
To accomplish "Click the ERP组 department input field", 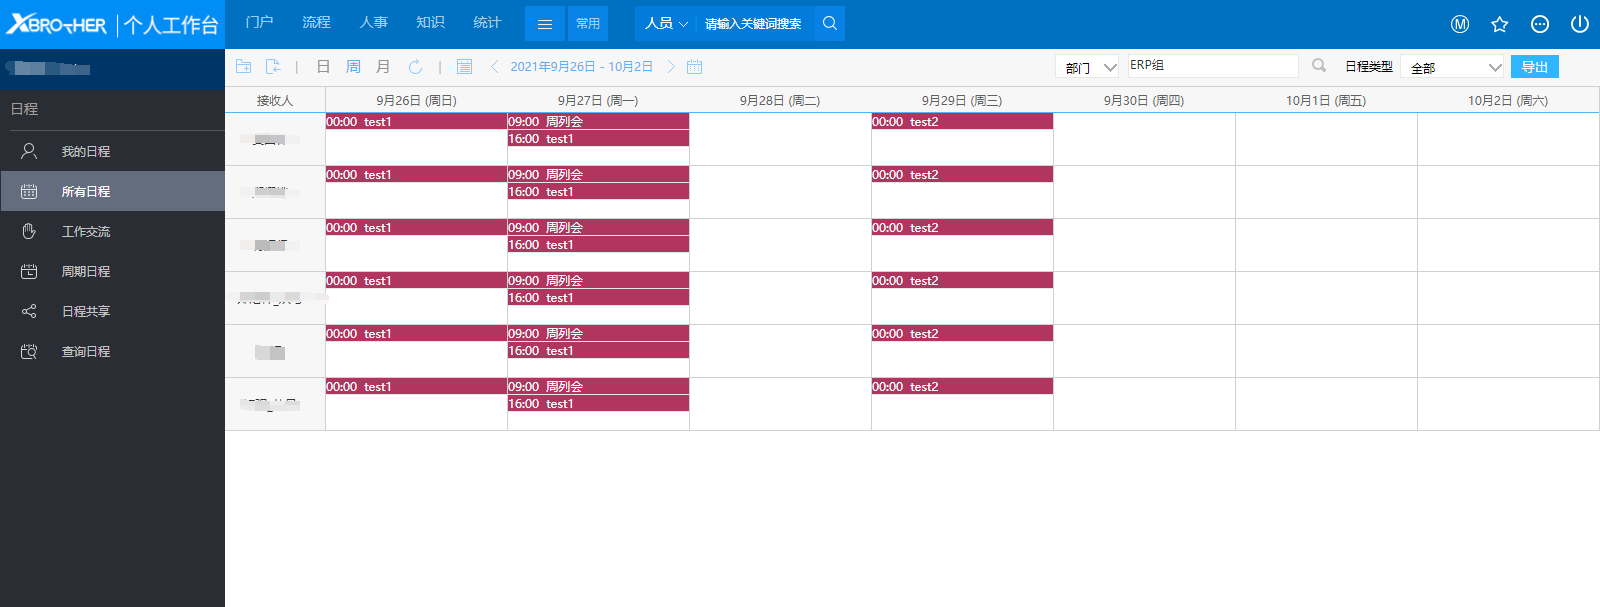I will pyautogui.click(x=1212, y=66).
